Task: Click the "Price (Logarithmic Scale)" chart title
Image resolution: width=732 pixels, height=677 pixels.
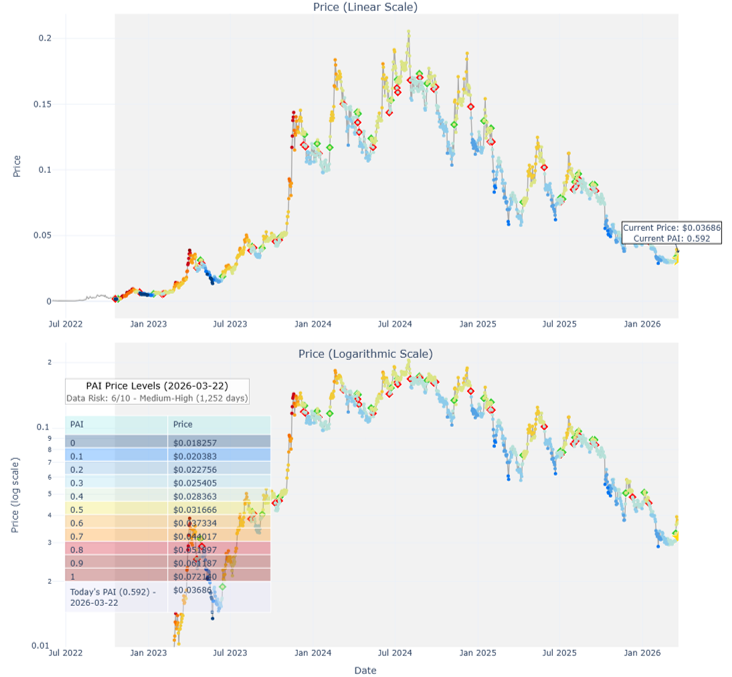Action: click(x=365, y=353)
